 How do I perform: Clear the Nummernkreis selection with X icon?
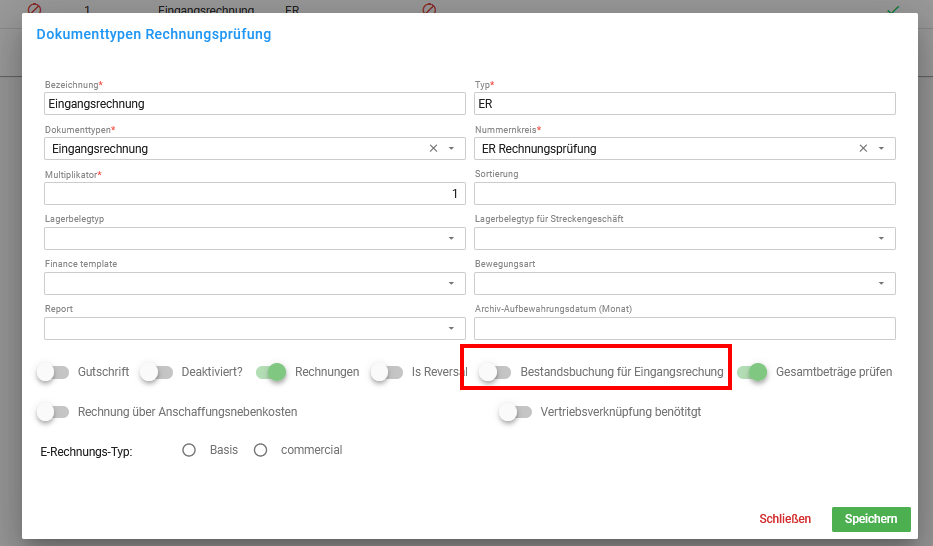tap(863, 149)
